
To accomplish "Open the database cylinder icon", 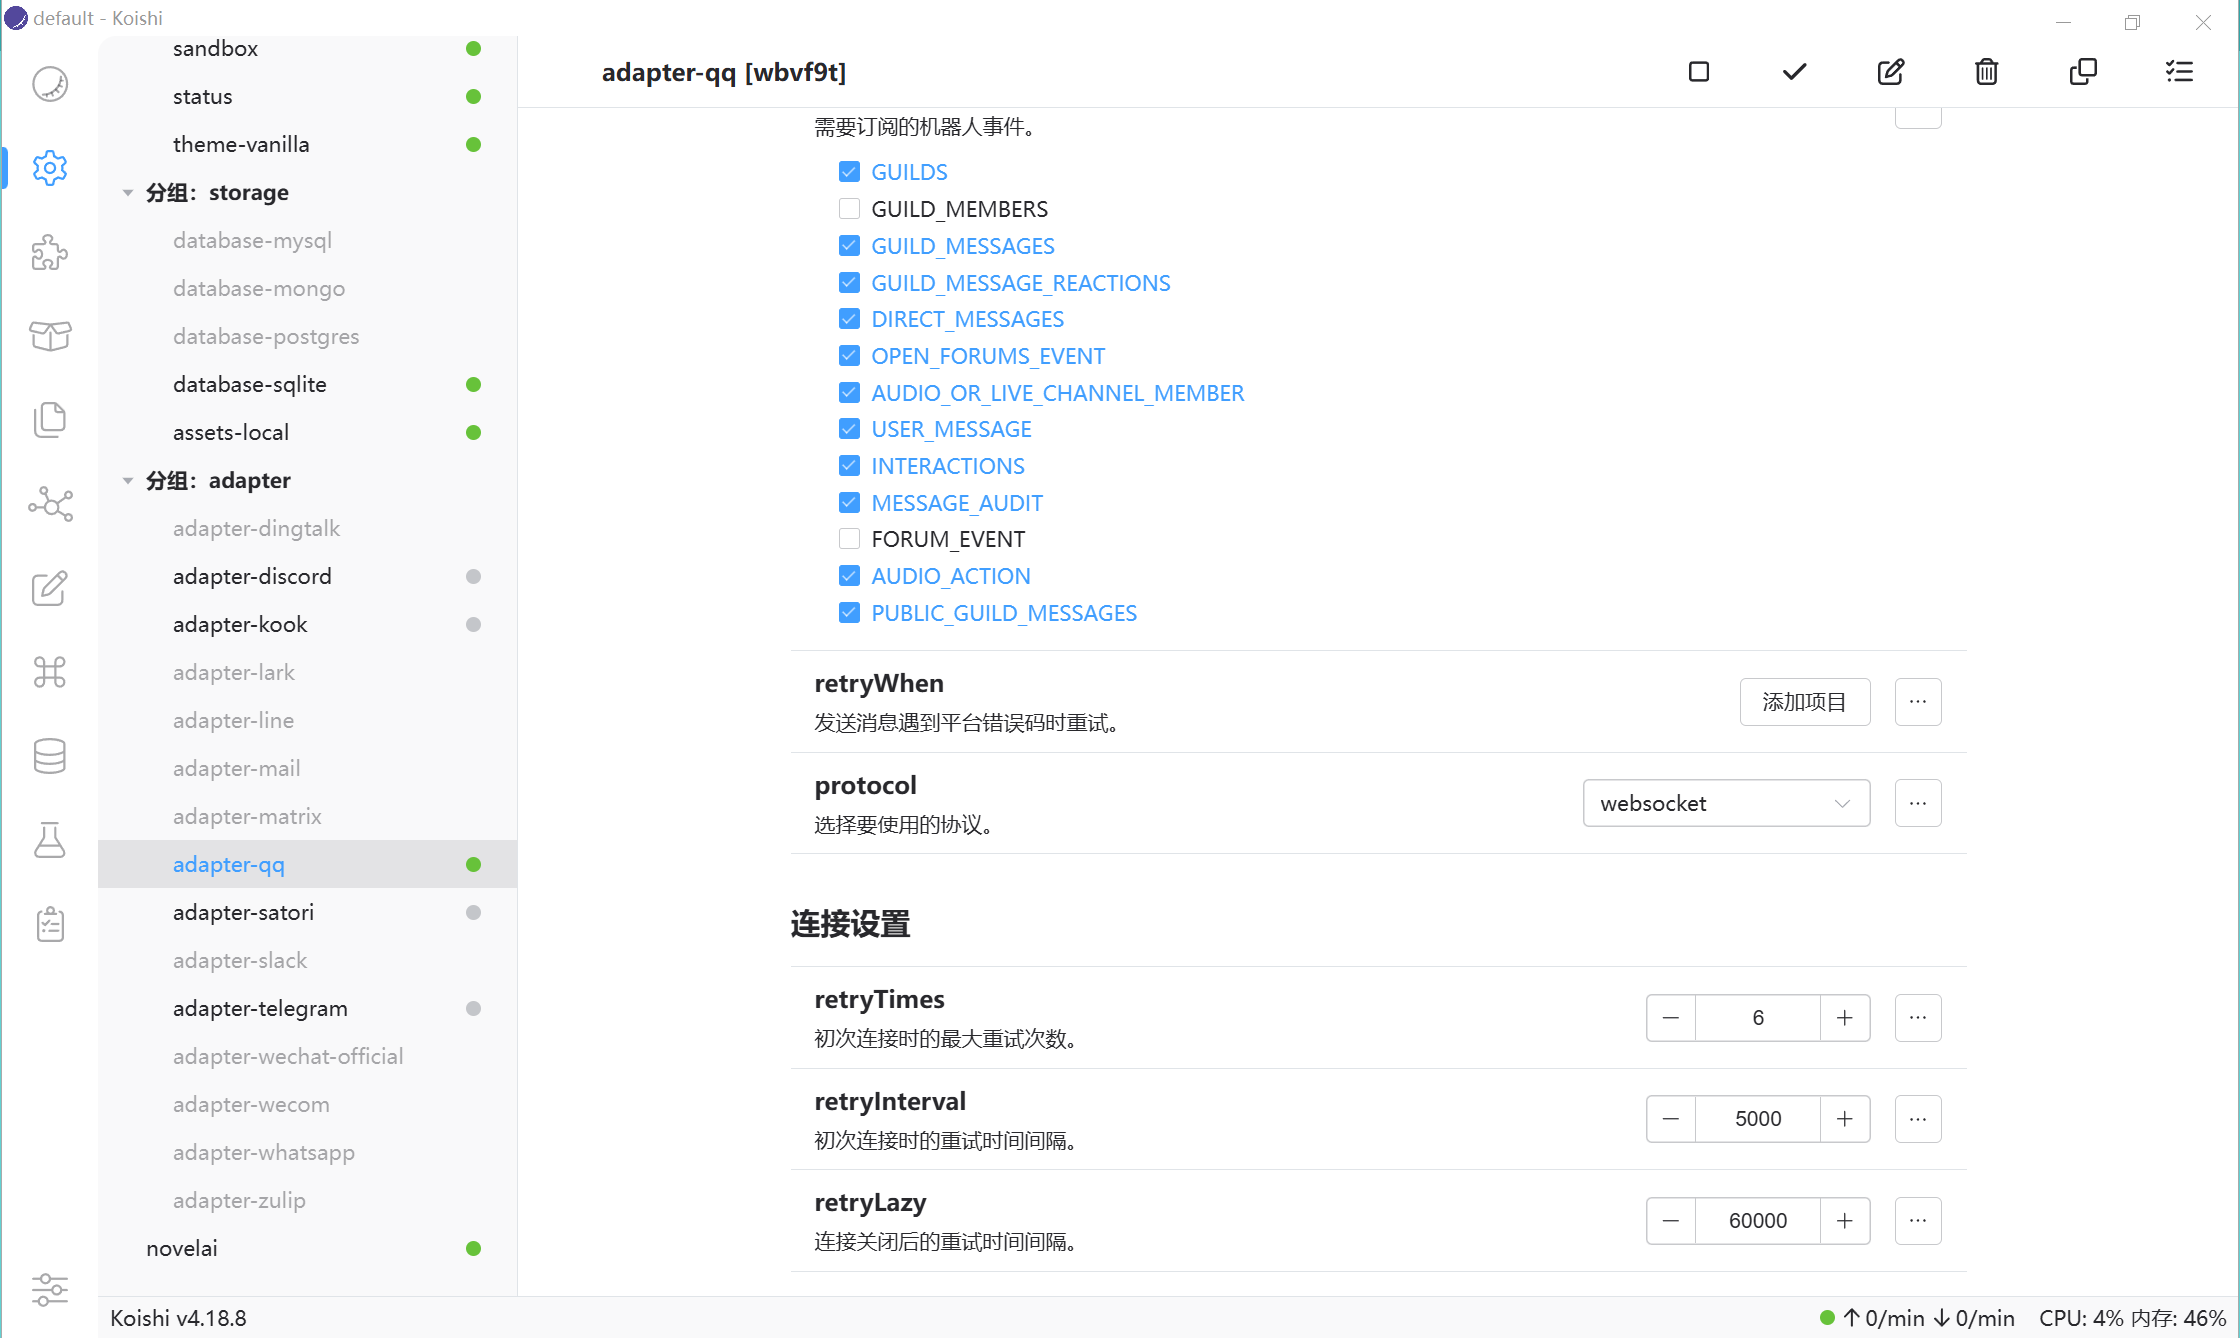I will (x=50, y=756).
